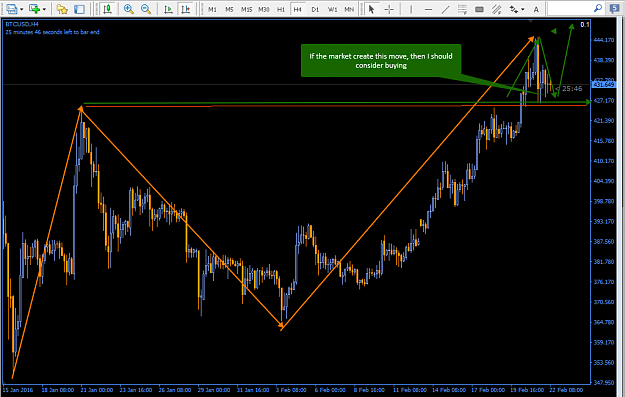Click the New Chart icon
This screenshot has height=397, width=625.
34,9
